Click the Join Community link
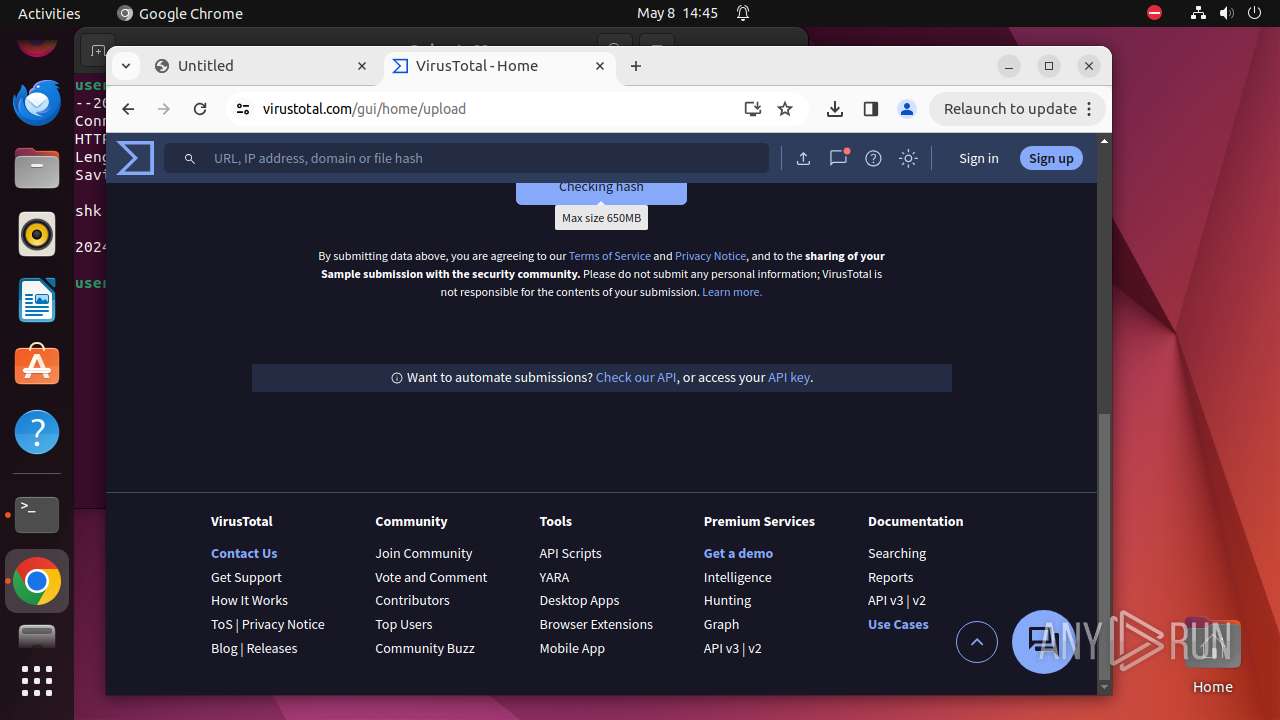The width and height of the screenshot is (1280, 720). point(423,553)
